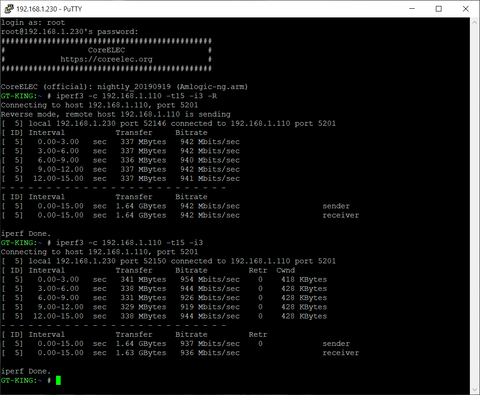Click the command 'iperf3 -c 192.168.1.110 -t15 -i3 -R'
Image resolution: width=480 pixels, height=395 pixels.
click(136, 96)
